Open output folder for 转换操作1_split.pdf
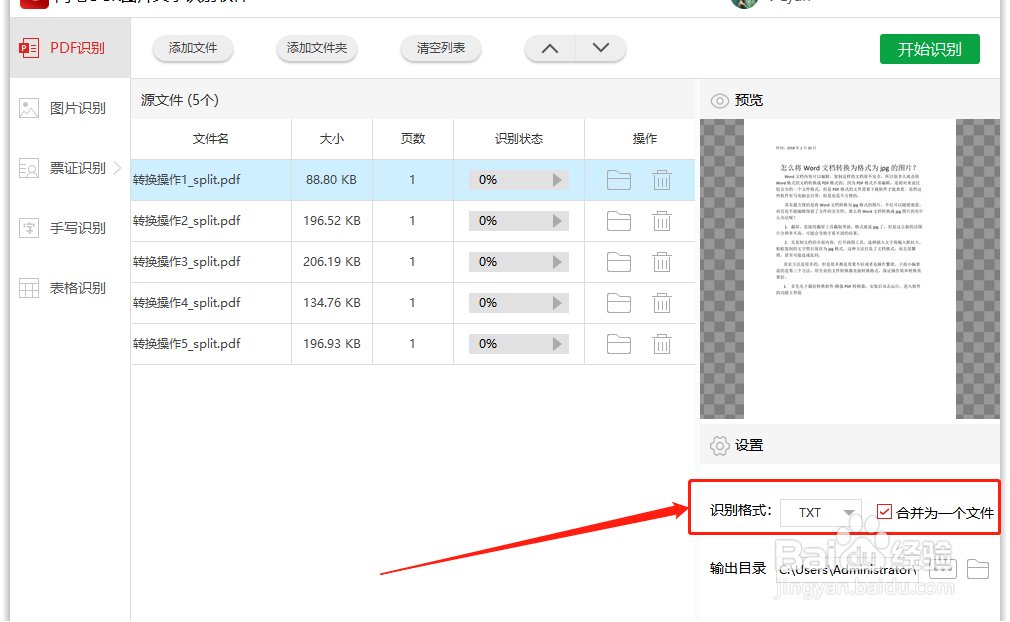 619,179
